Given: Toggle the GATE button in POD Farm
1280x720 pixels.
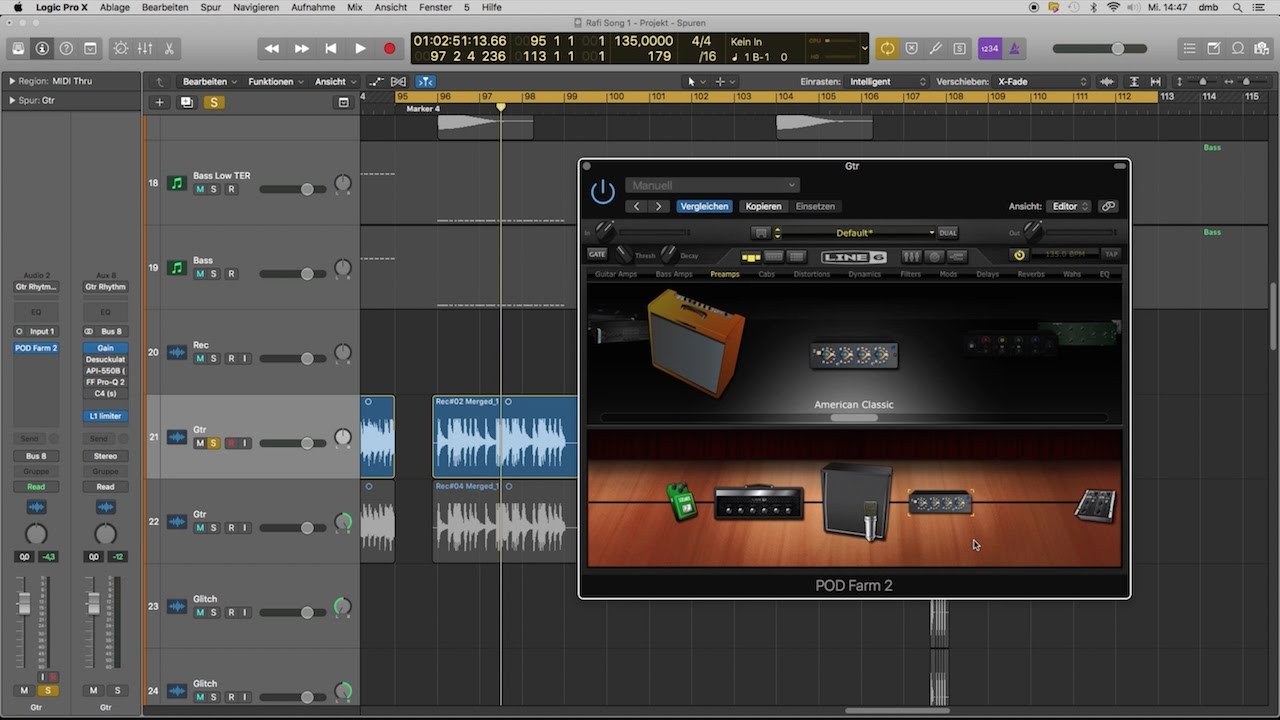Looking at the screenshot, I should (x=597, y=254).
